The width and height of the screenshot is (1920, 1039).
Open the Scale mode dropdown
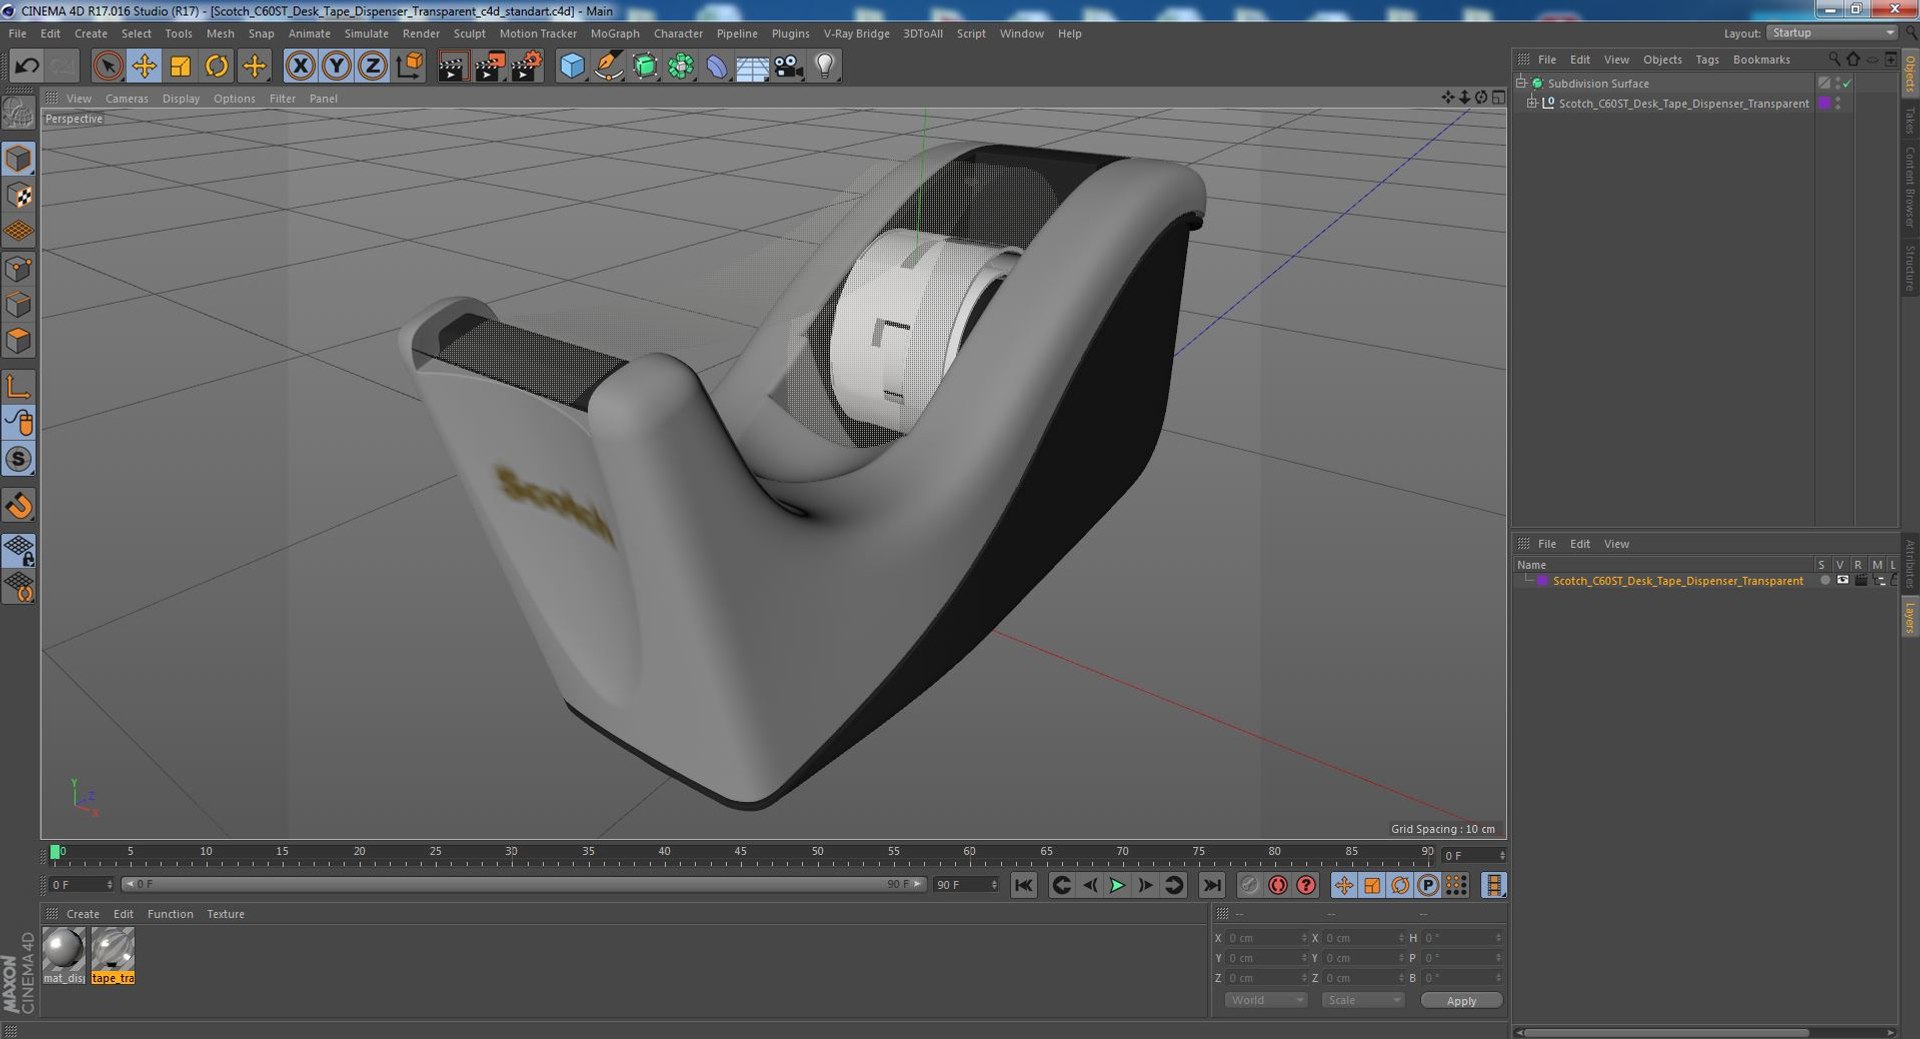(1362, 1000)
